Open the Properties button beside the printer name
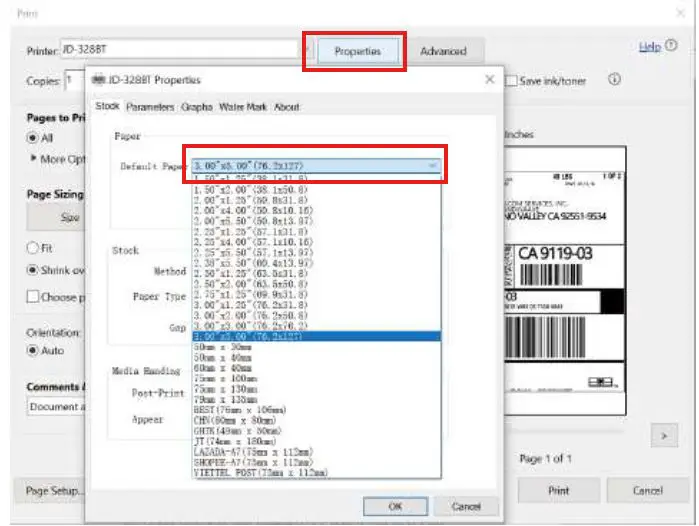Screen dimensions: 699x526 [358, 51]
